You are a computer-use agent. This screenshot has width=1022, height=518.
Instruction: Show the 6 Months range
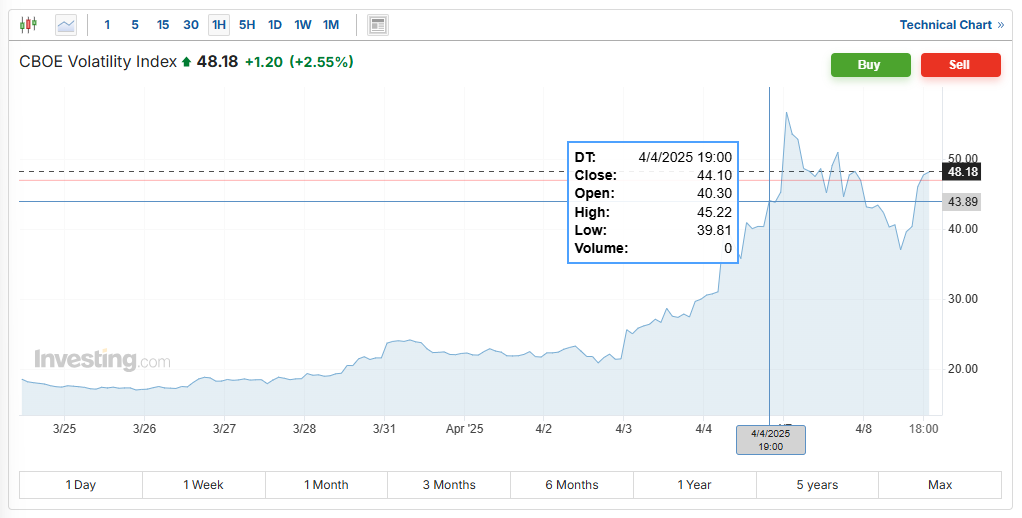click(572, 485)
